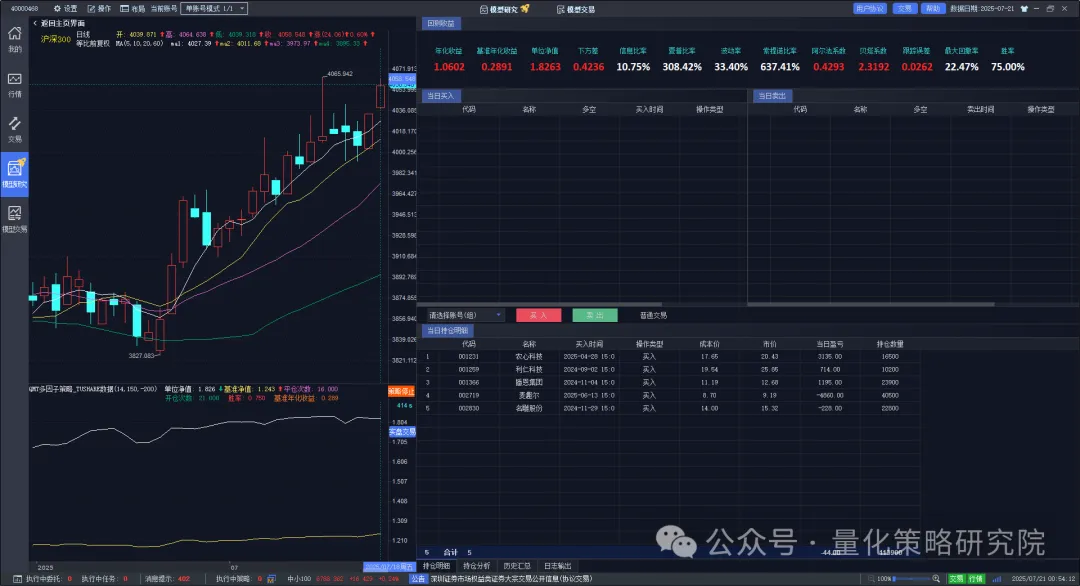Screen dimensions: 1080x586
Task: Click the calculator icon in status bar
Action: click(x=271, y=579)
